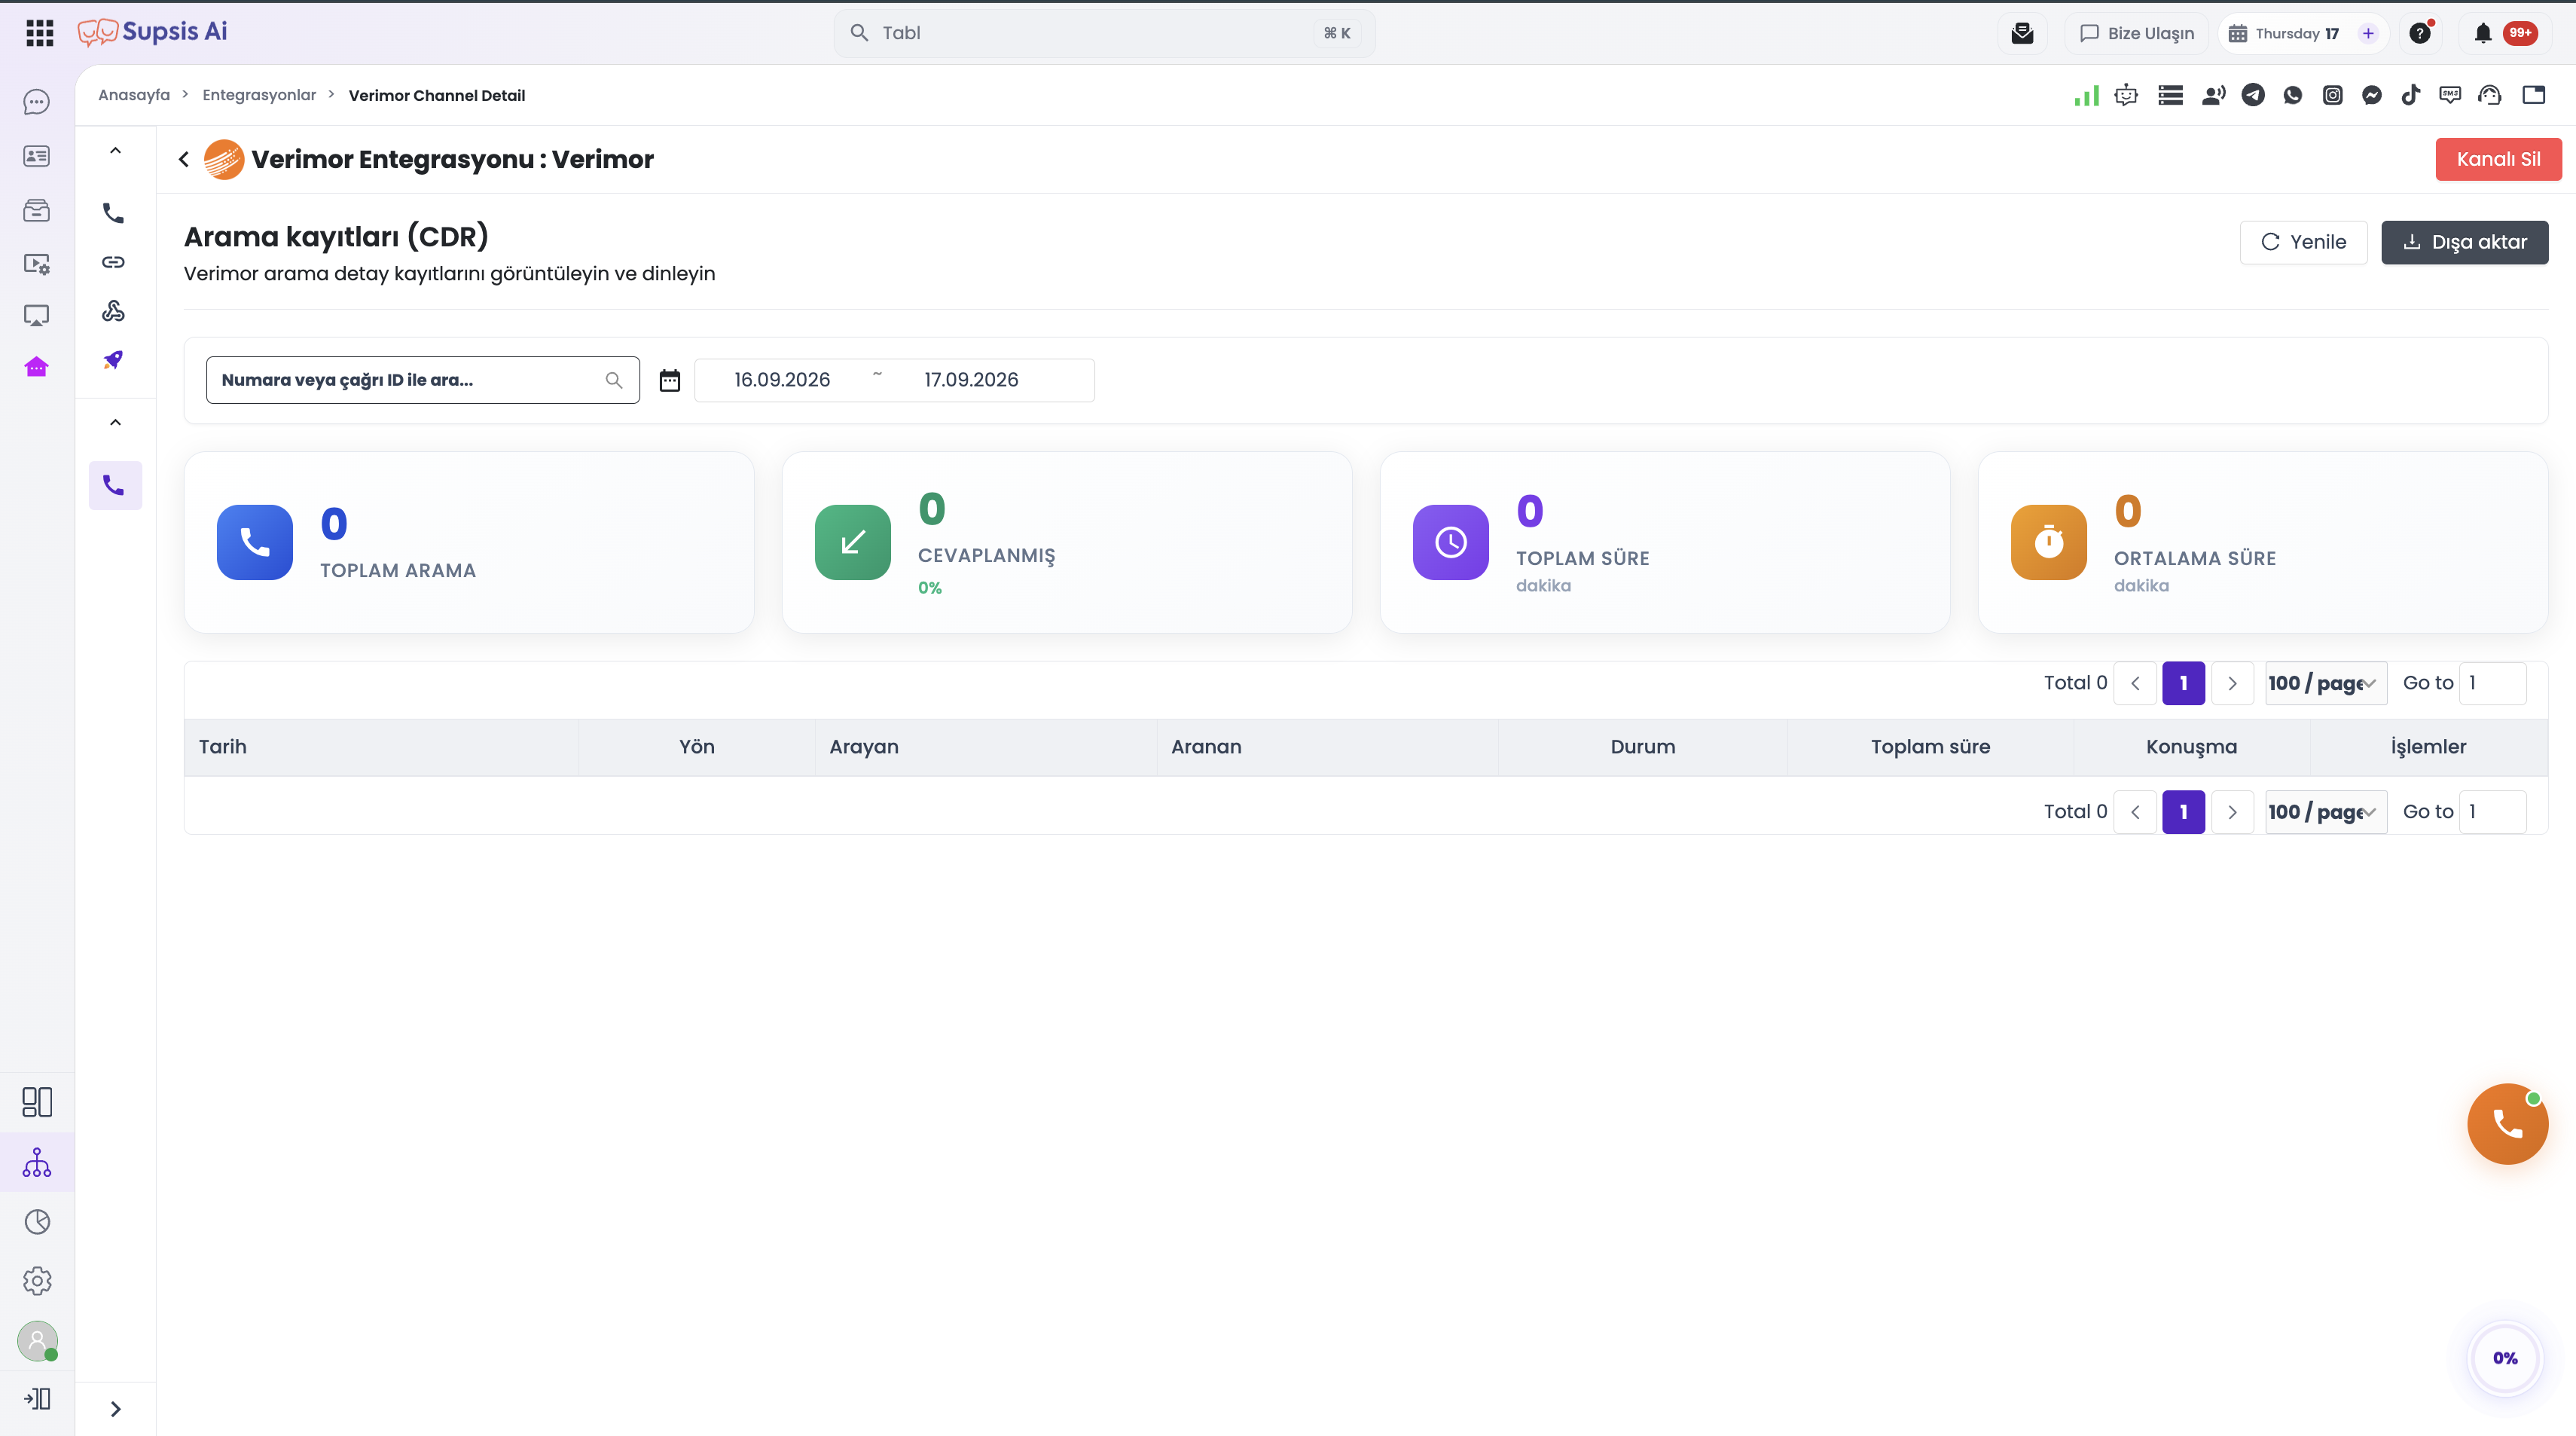The image size is (2576, 1436).
Task: Click the Kanalı Sil button
Action: pos(2498,159)
